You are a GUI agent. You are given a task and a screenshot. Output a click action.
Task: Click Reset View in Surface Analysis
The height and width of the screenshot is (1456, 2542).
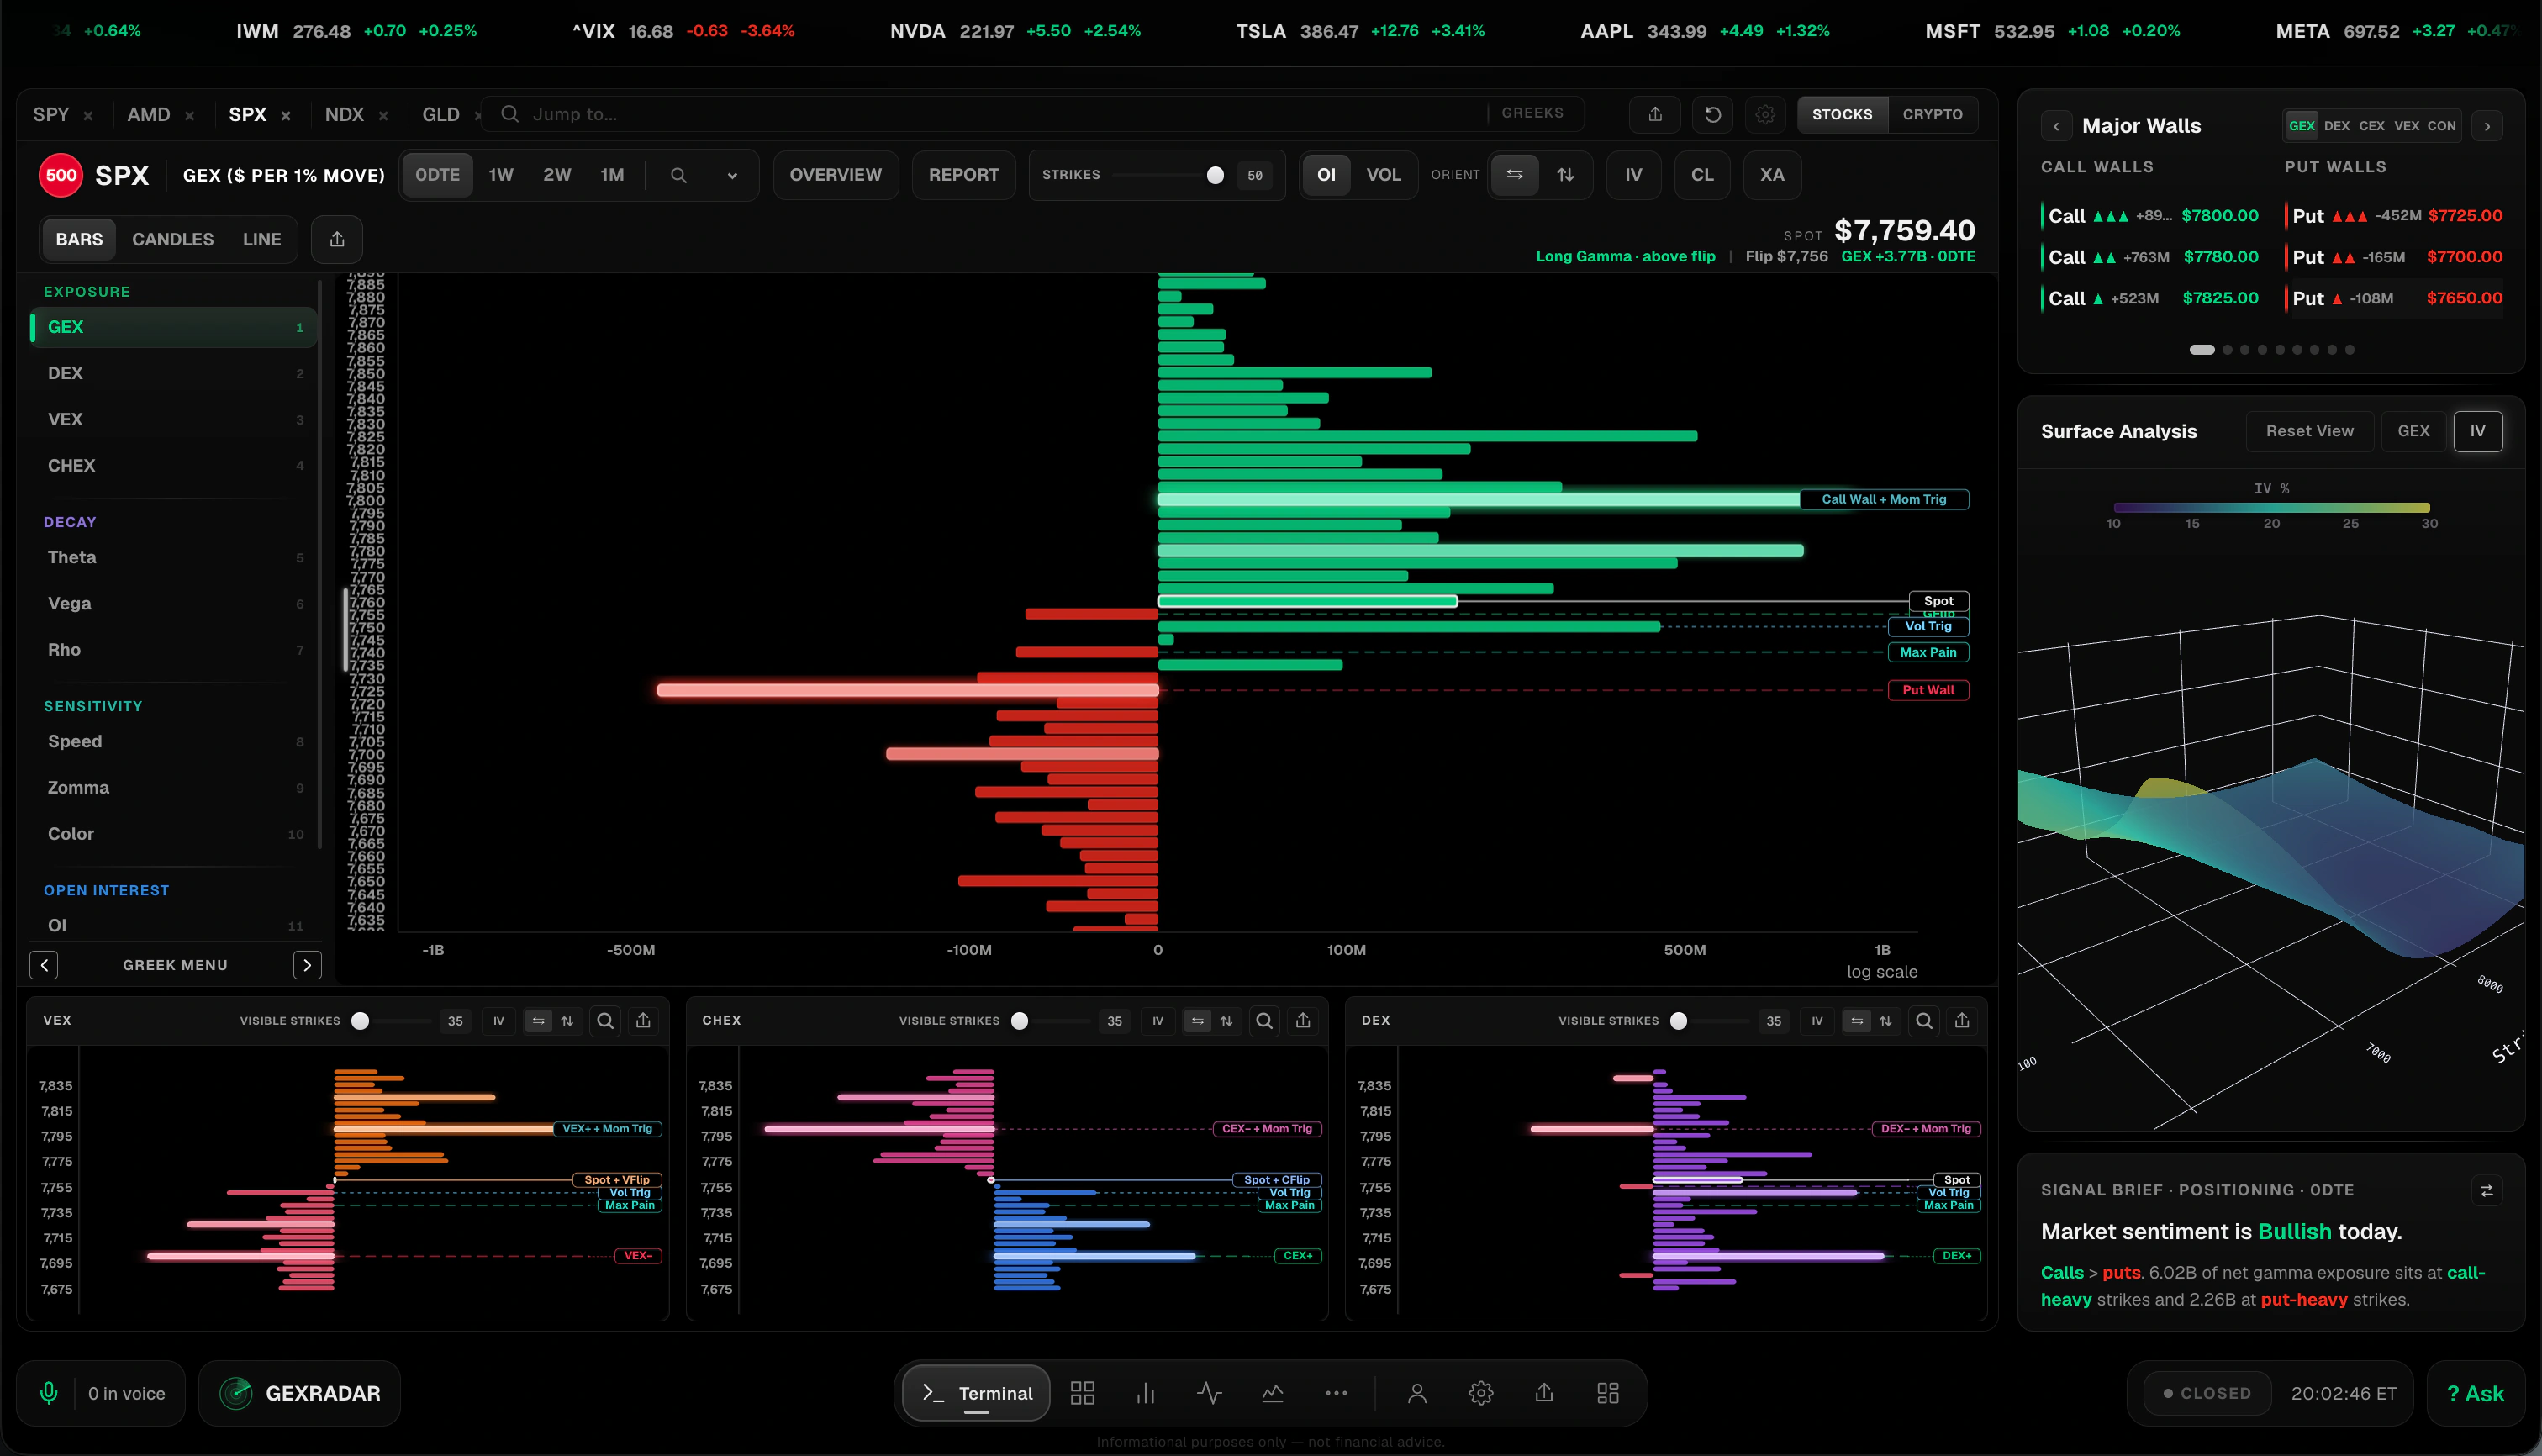[x=2309, y=431]
